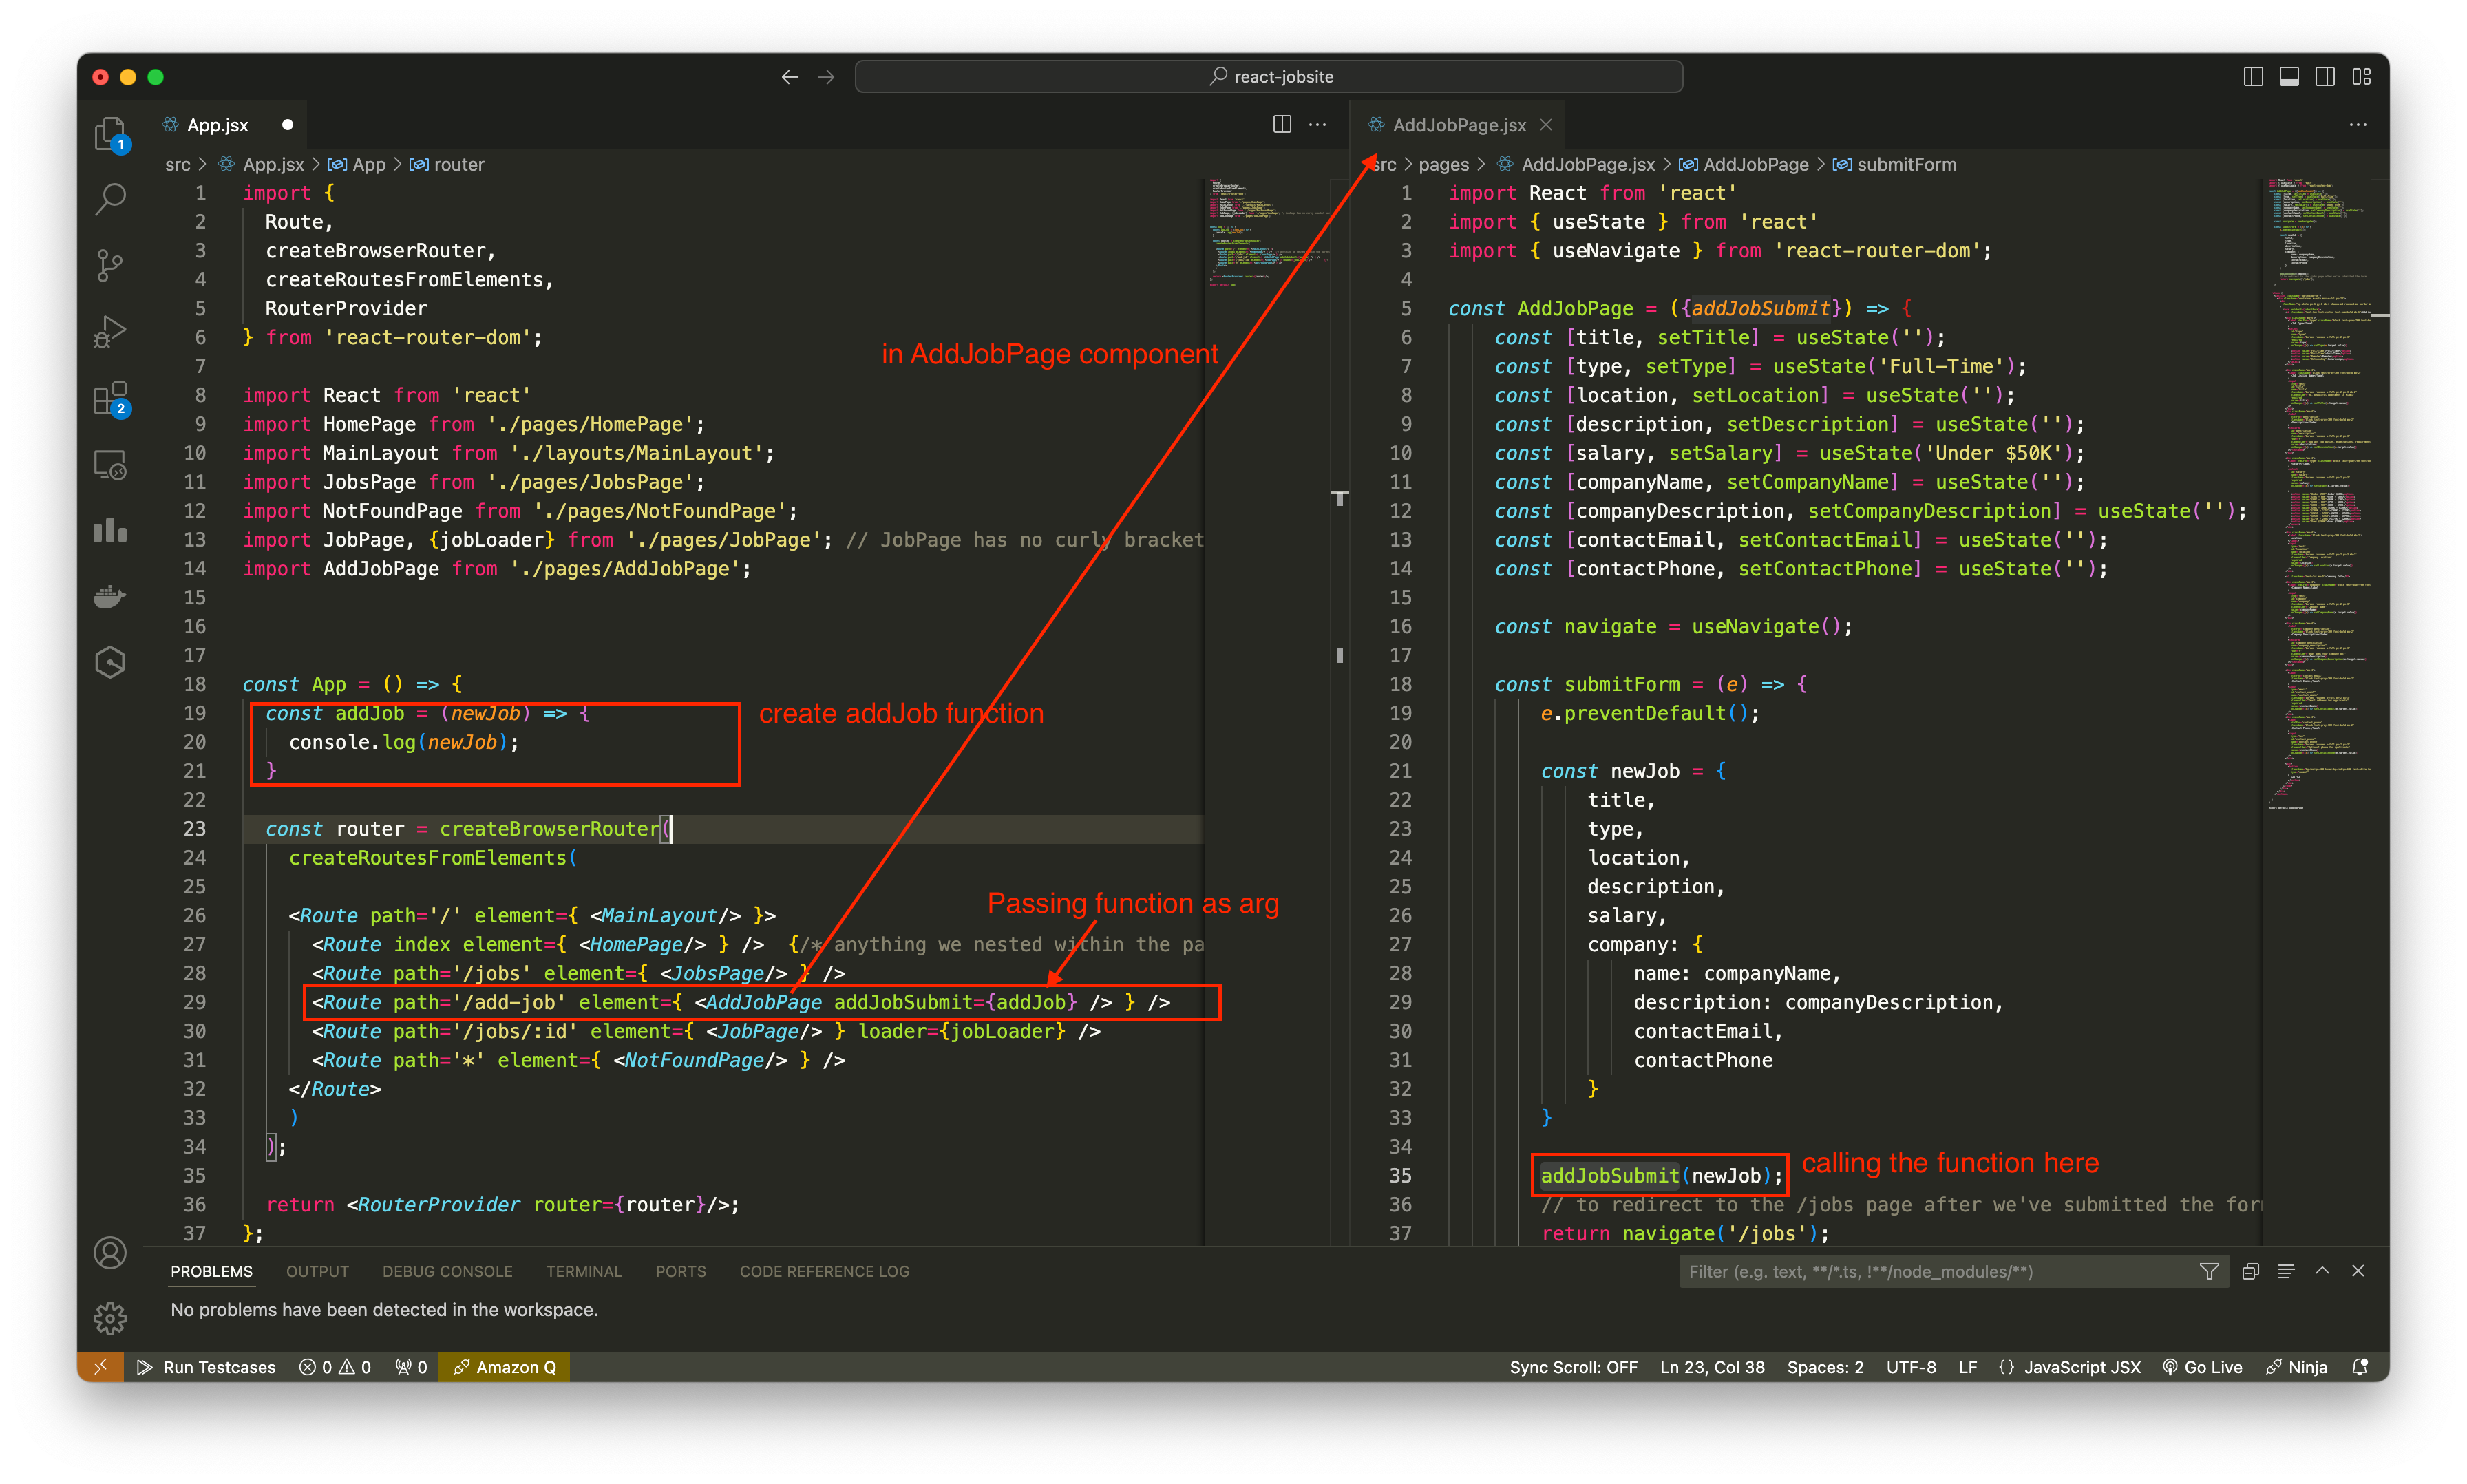2467x1484 pixels.
Task: Open the Search view in the activity bar
Action: coord(110,199)
